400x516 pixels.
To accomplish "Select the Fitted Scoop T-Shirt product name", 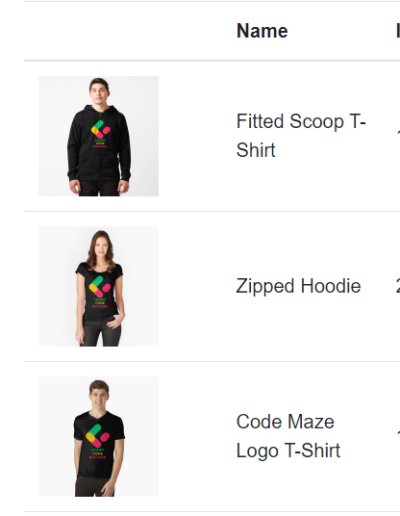I will (x=301, y=136).
